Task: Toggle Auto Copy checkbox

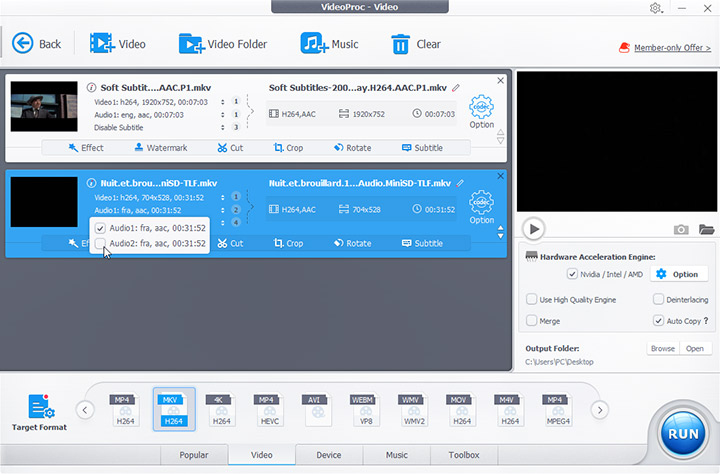Action: [658, 321]
